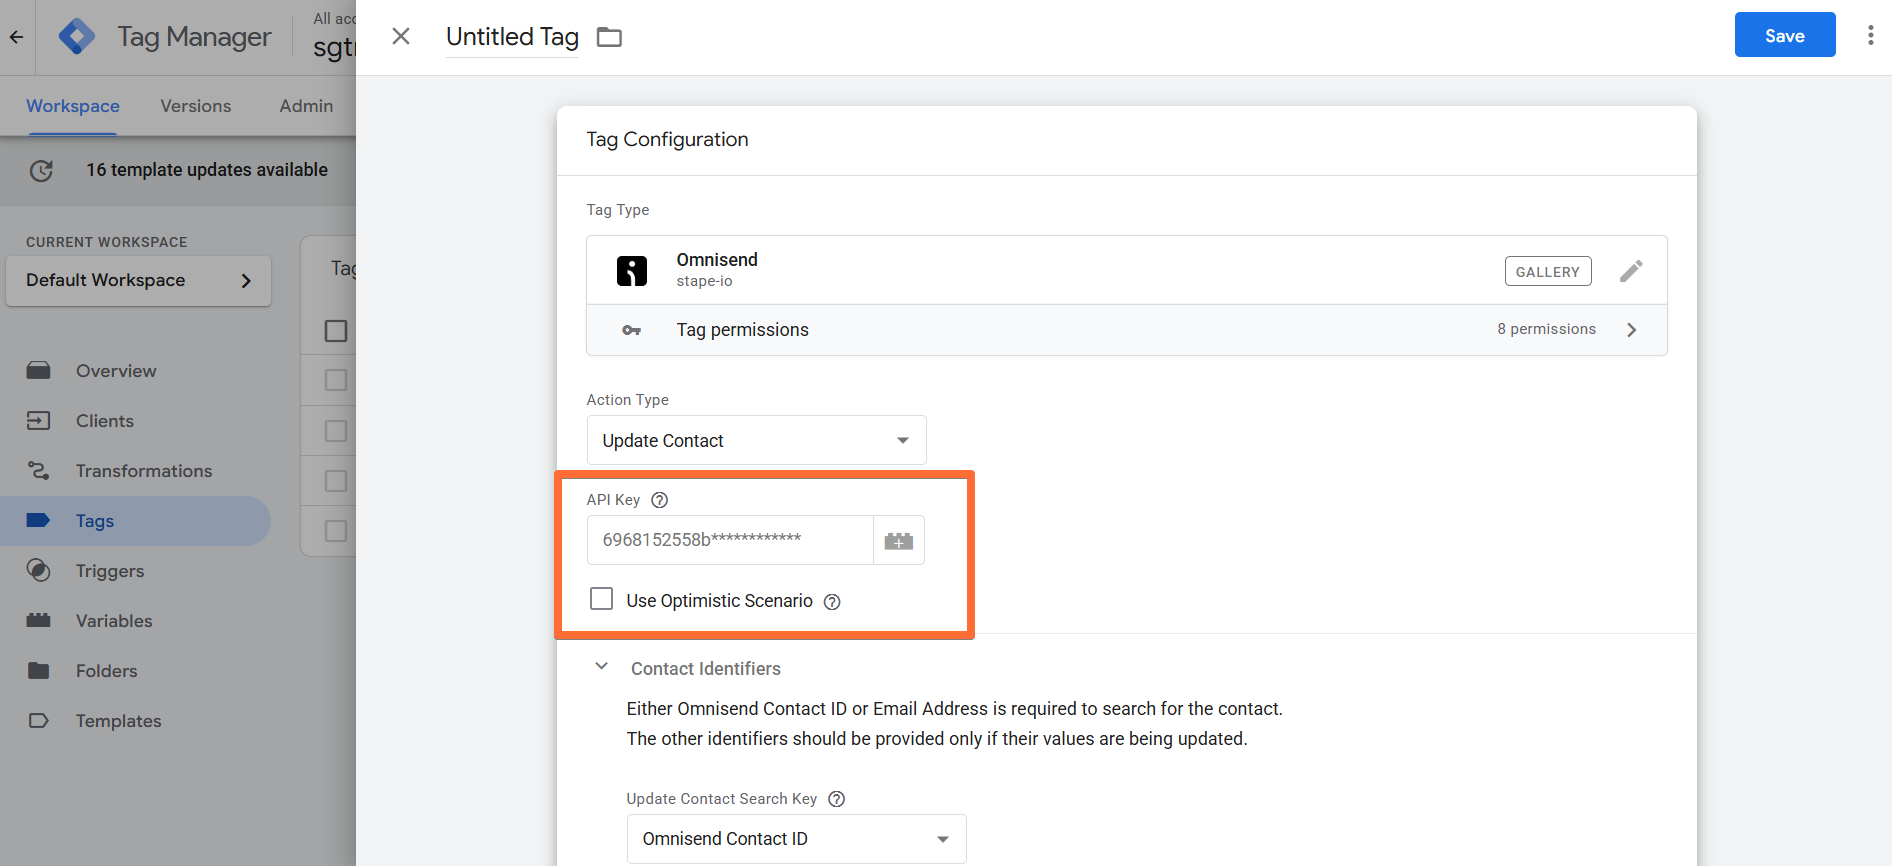Click the template updates refresh icon
This screenshot has height=866, width=1892.
(x=41, y=170)
